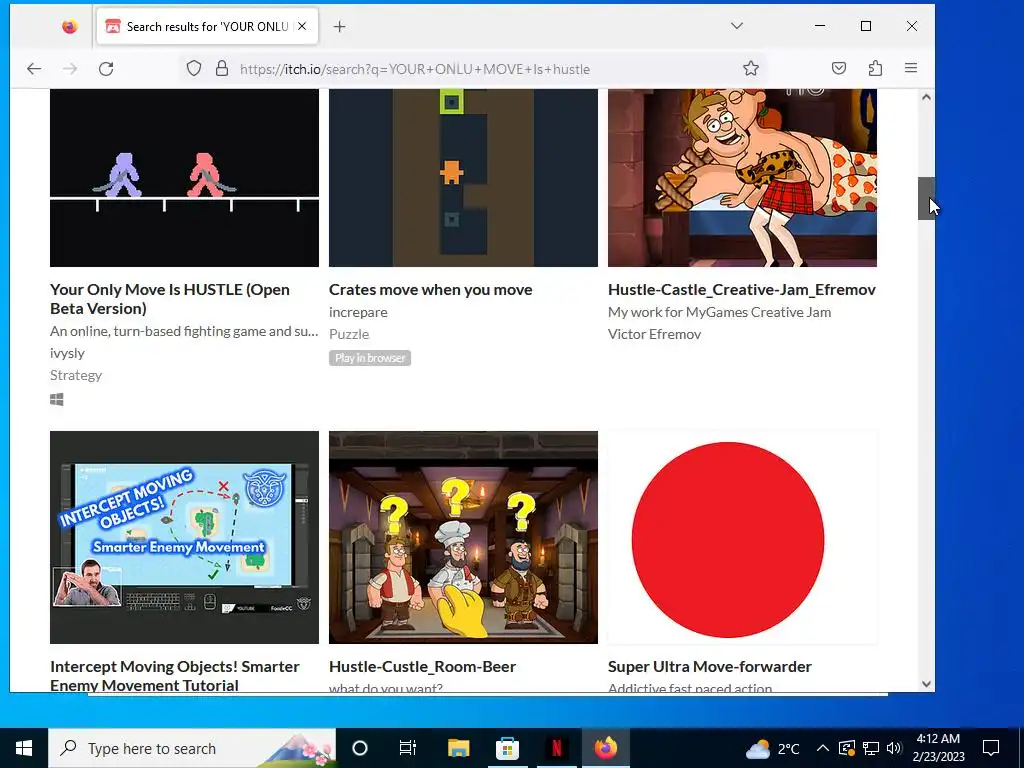
Task: Close the itch.io search results tab
Action: click(302, 26)
